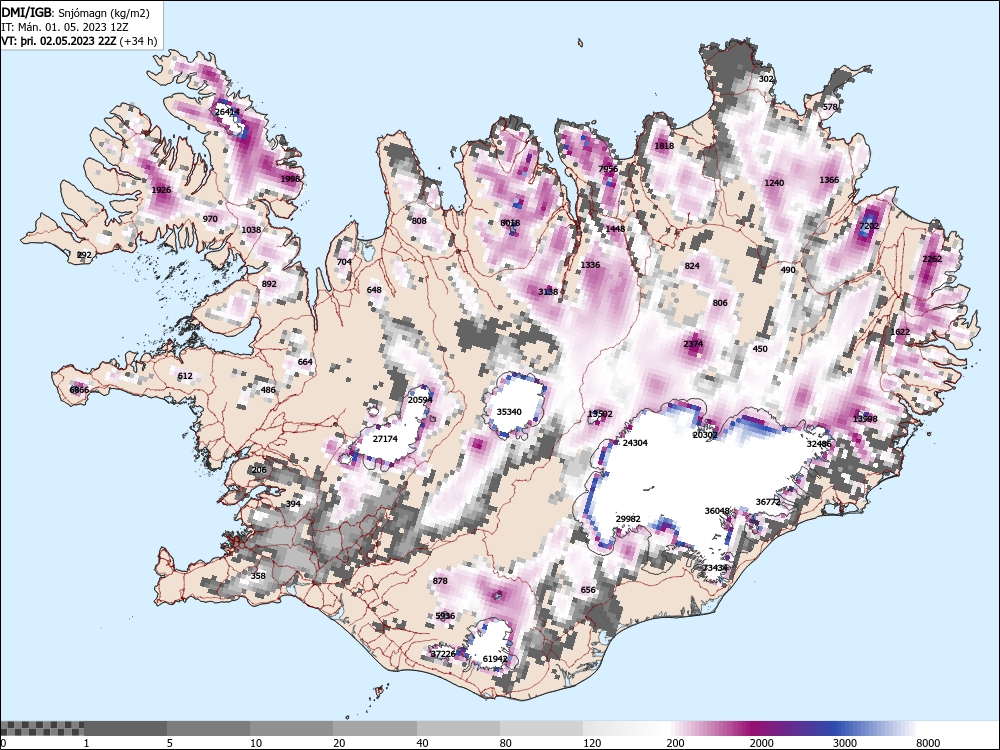Viewport: 1000px width, 750px height.
Task: Click the snow value 7202
Action: coord(869,226)
